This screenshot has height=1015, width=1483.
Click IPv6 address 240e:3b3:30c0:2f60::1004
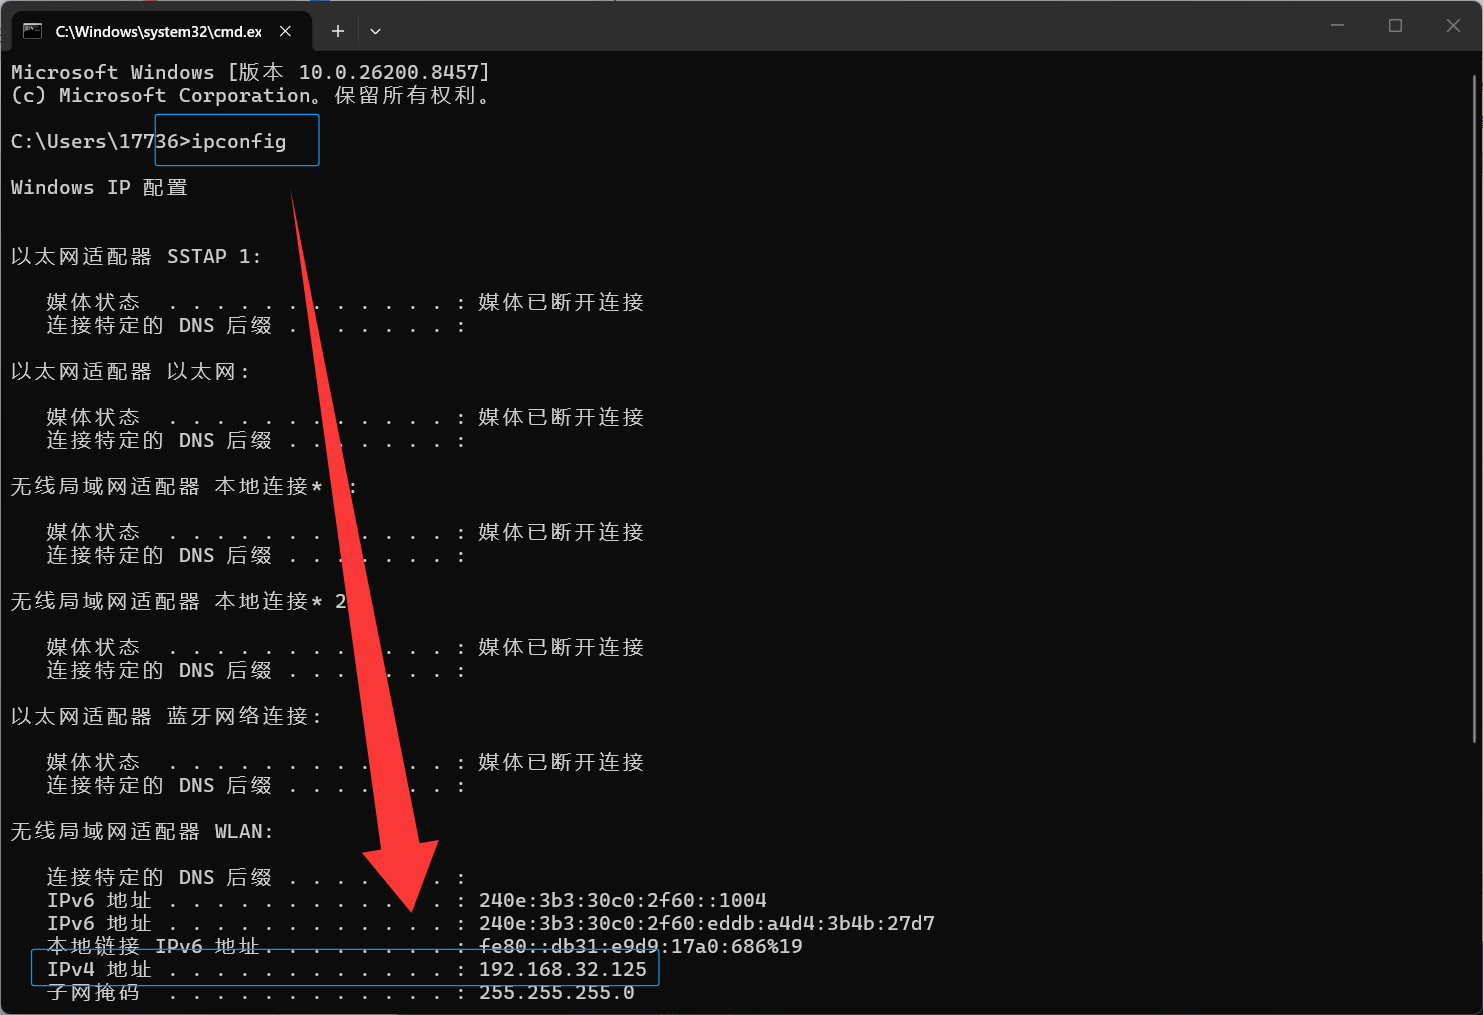(623, 900)
